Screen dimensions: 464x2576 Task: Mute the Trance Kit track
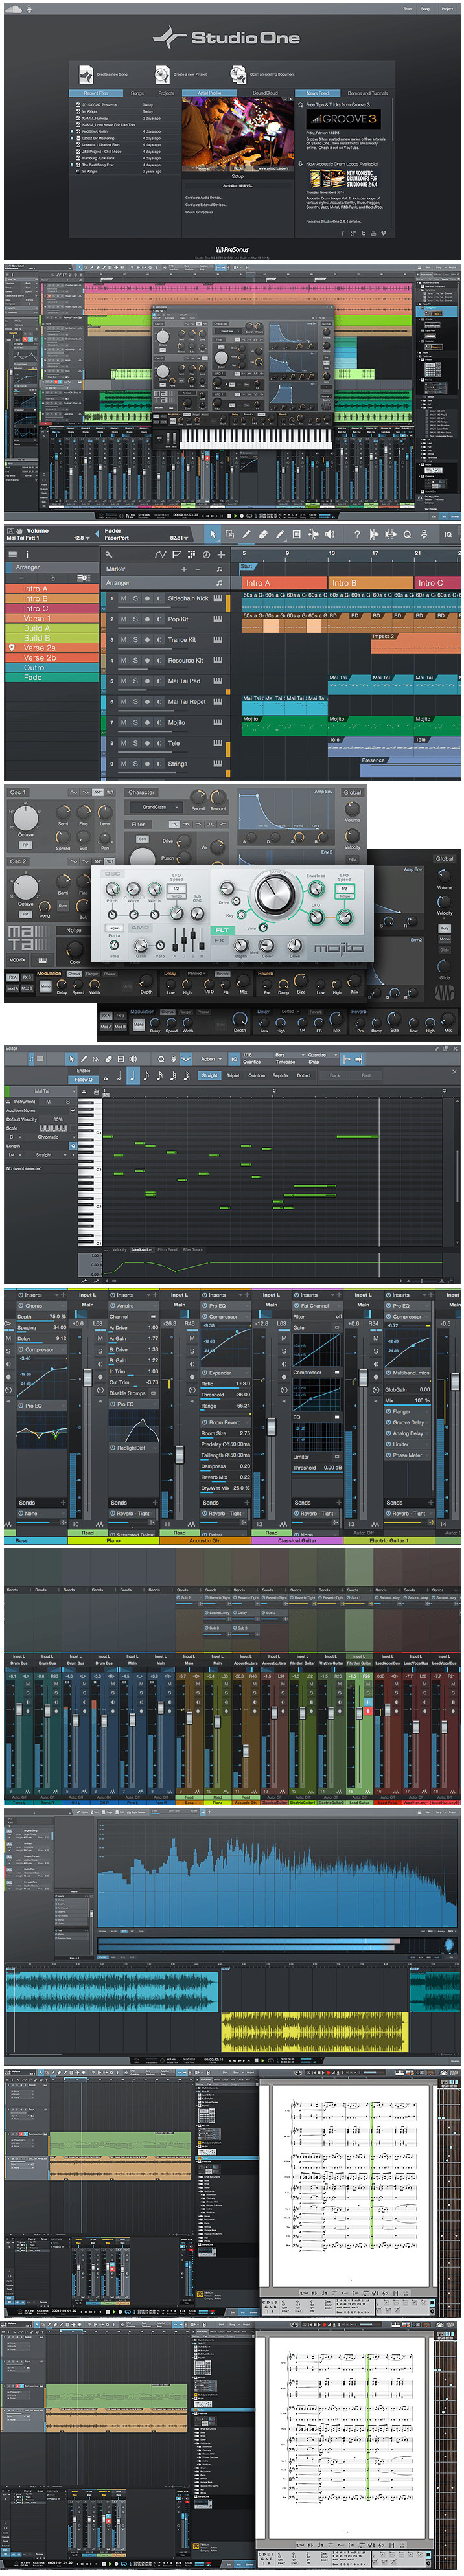(124, 640)
